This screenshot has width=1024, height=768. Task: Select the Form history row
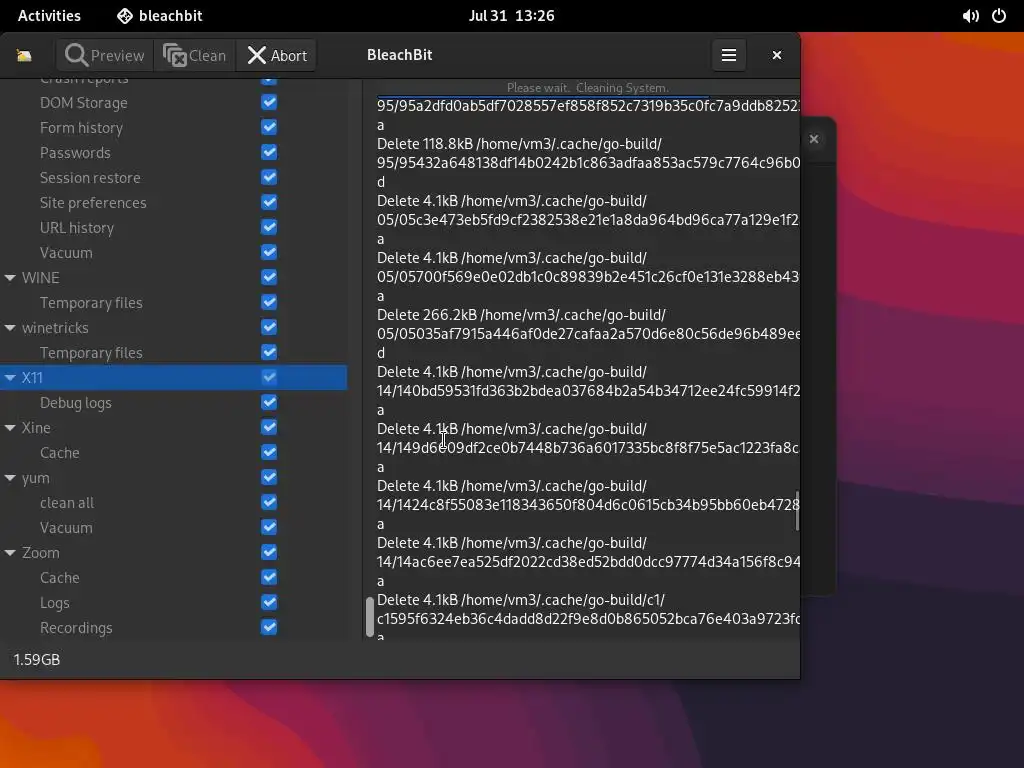(x=174, y=127)
